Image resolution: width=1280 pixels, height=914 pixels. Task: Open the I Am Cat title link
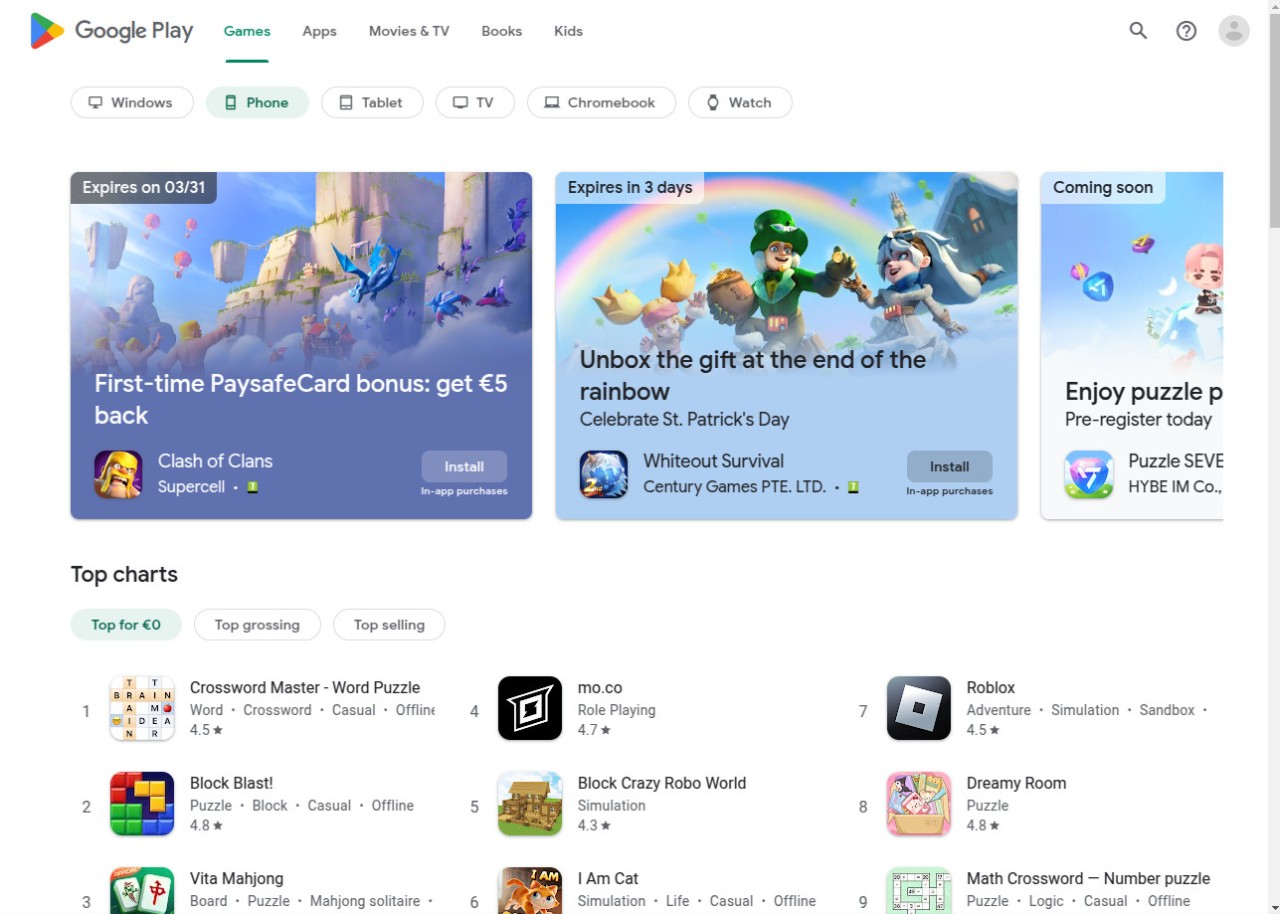point(608,879)
